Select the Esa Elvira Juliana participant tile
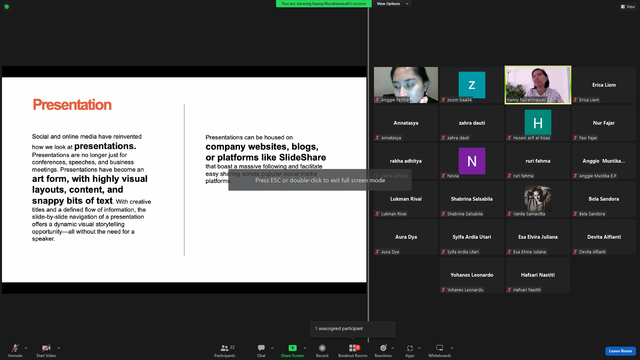Image resolution: width=640 pixels, height=360 pixels. [x=538, y=237]
